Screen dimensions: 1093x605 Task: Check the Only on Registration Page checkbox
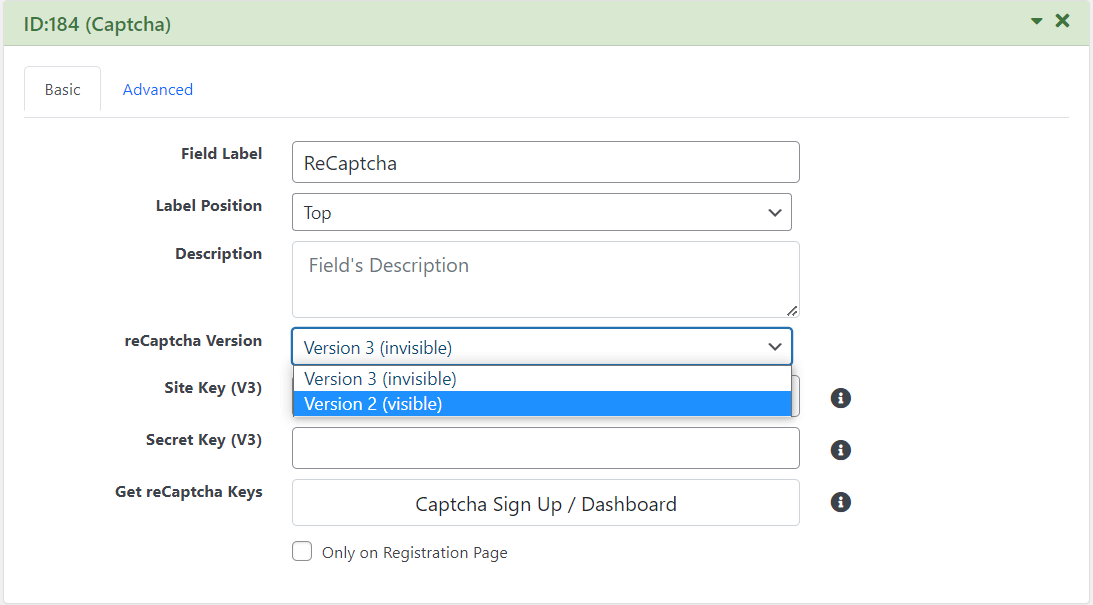[x=302, y=551]
